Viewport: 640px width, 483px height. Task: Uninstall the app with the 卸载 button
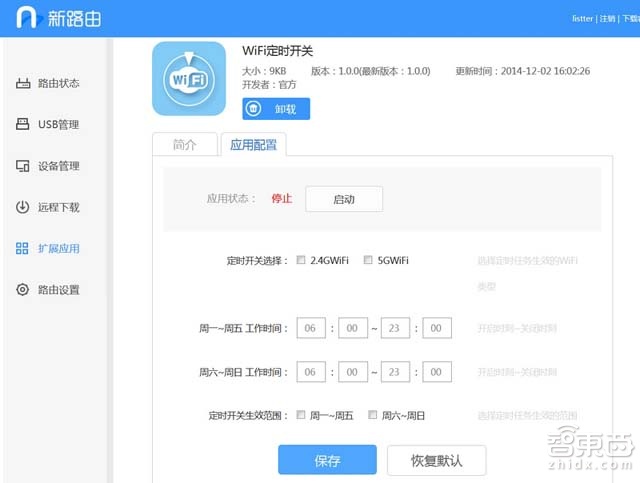click(276, 109)
